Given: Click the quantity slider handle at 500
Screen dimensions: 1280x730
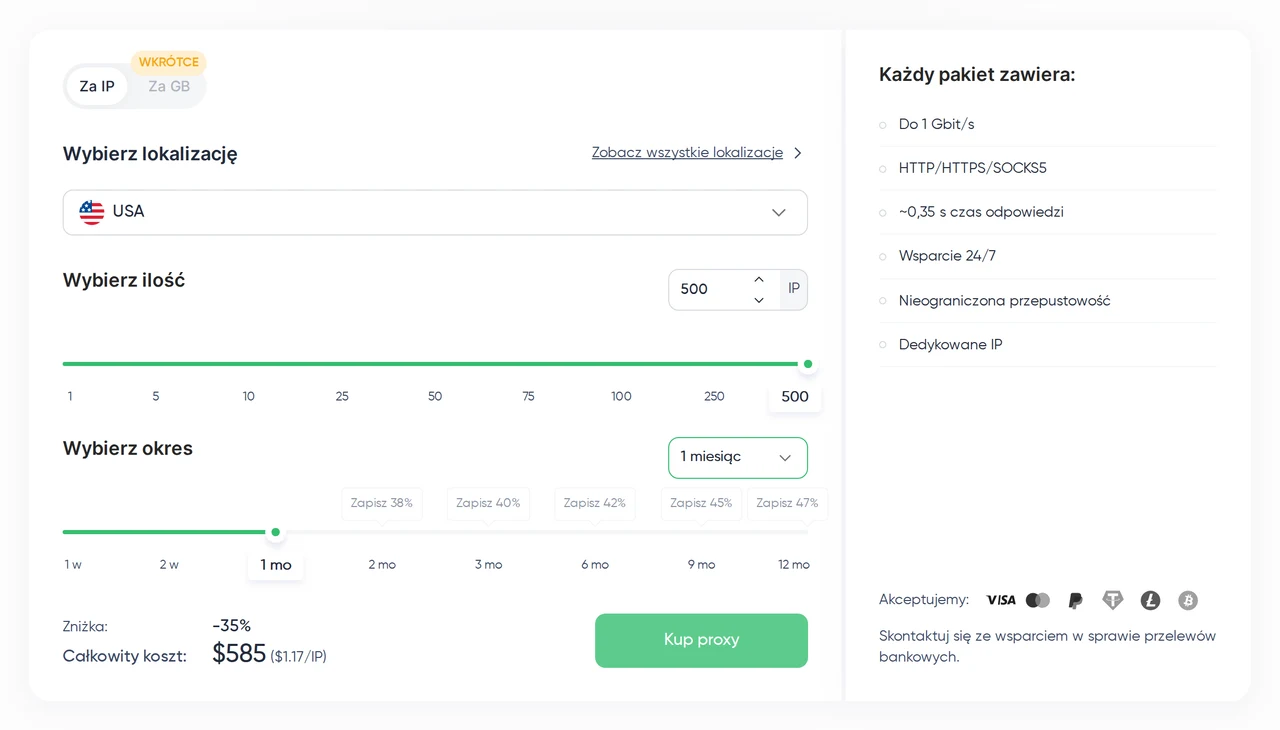Looking at the screenshot, I should click(808, 364).
